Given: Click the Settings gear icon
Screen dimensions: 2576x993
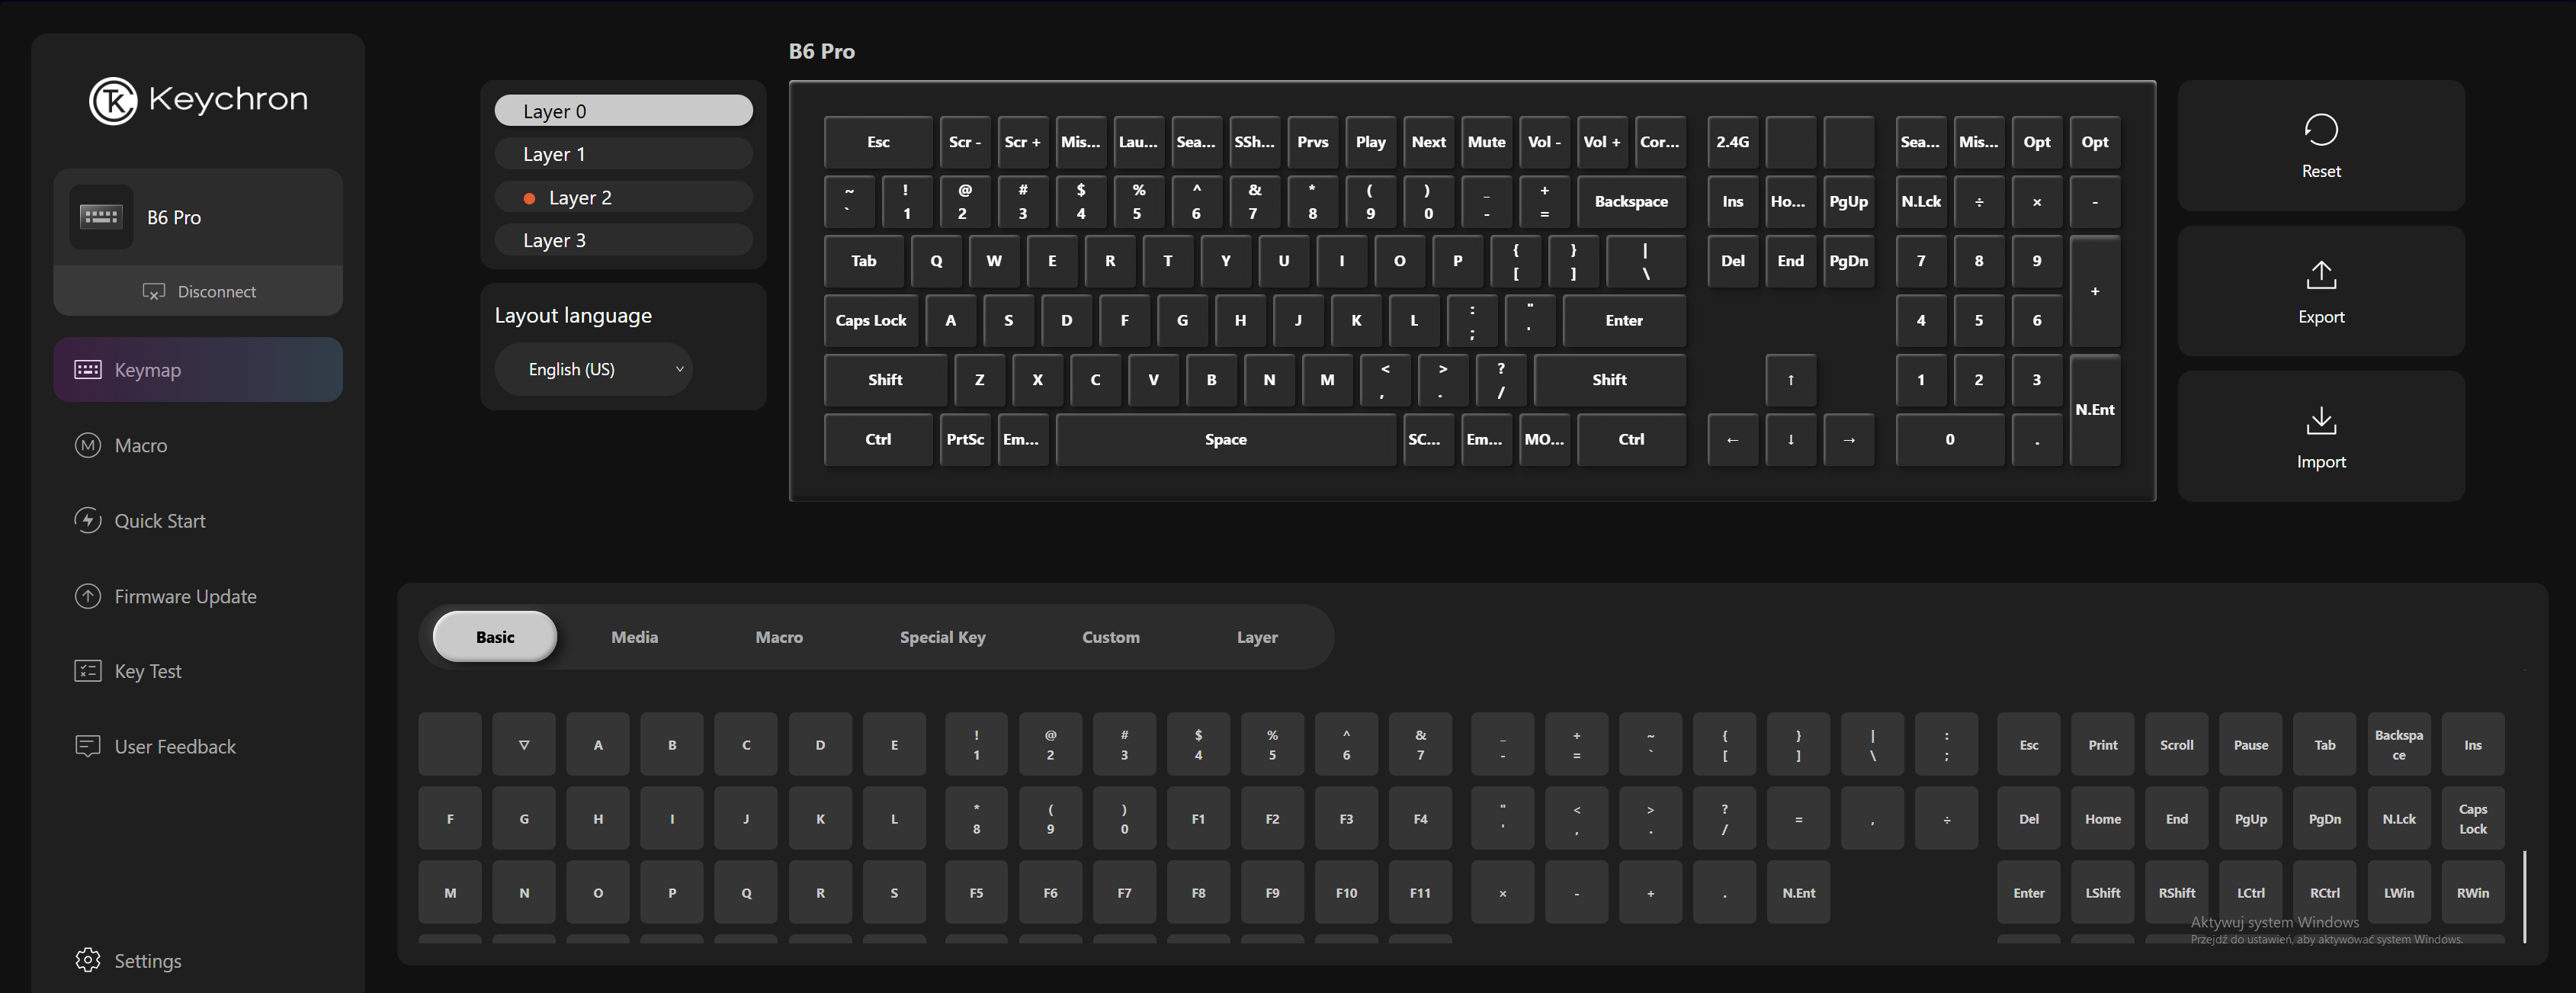Looking at the screenshot, I should (x=88, y=960).
